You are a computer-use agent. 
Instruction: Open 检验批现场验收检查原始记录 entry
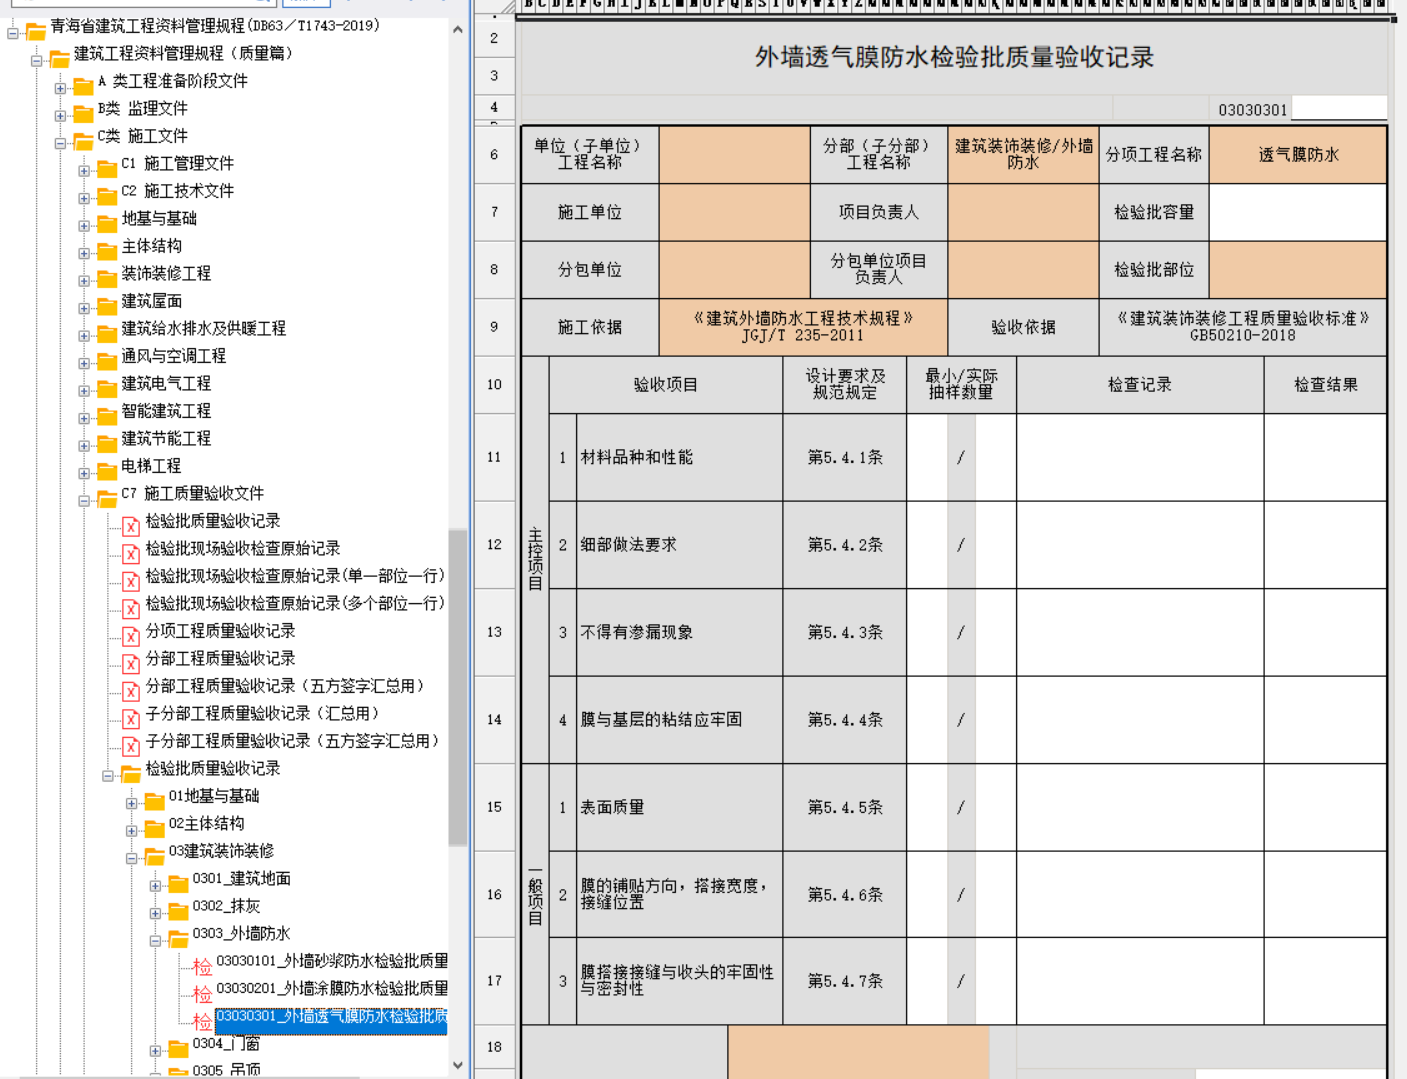[242, 548]
